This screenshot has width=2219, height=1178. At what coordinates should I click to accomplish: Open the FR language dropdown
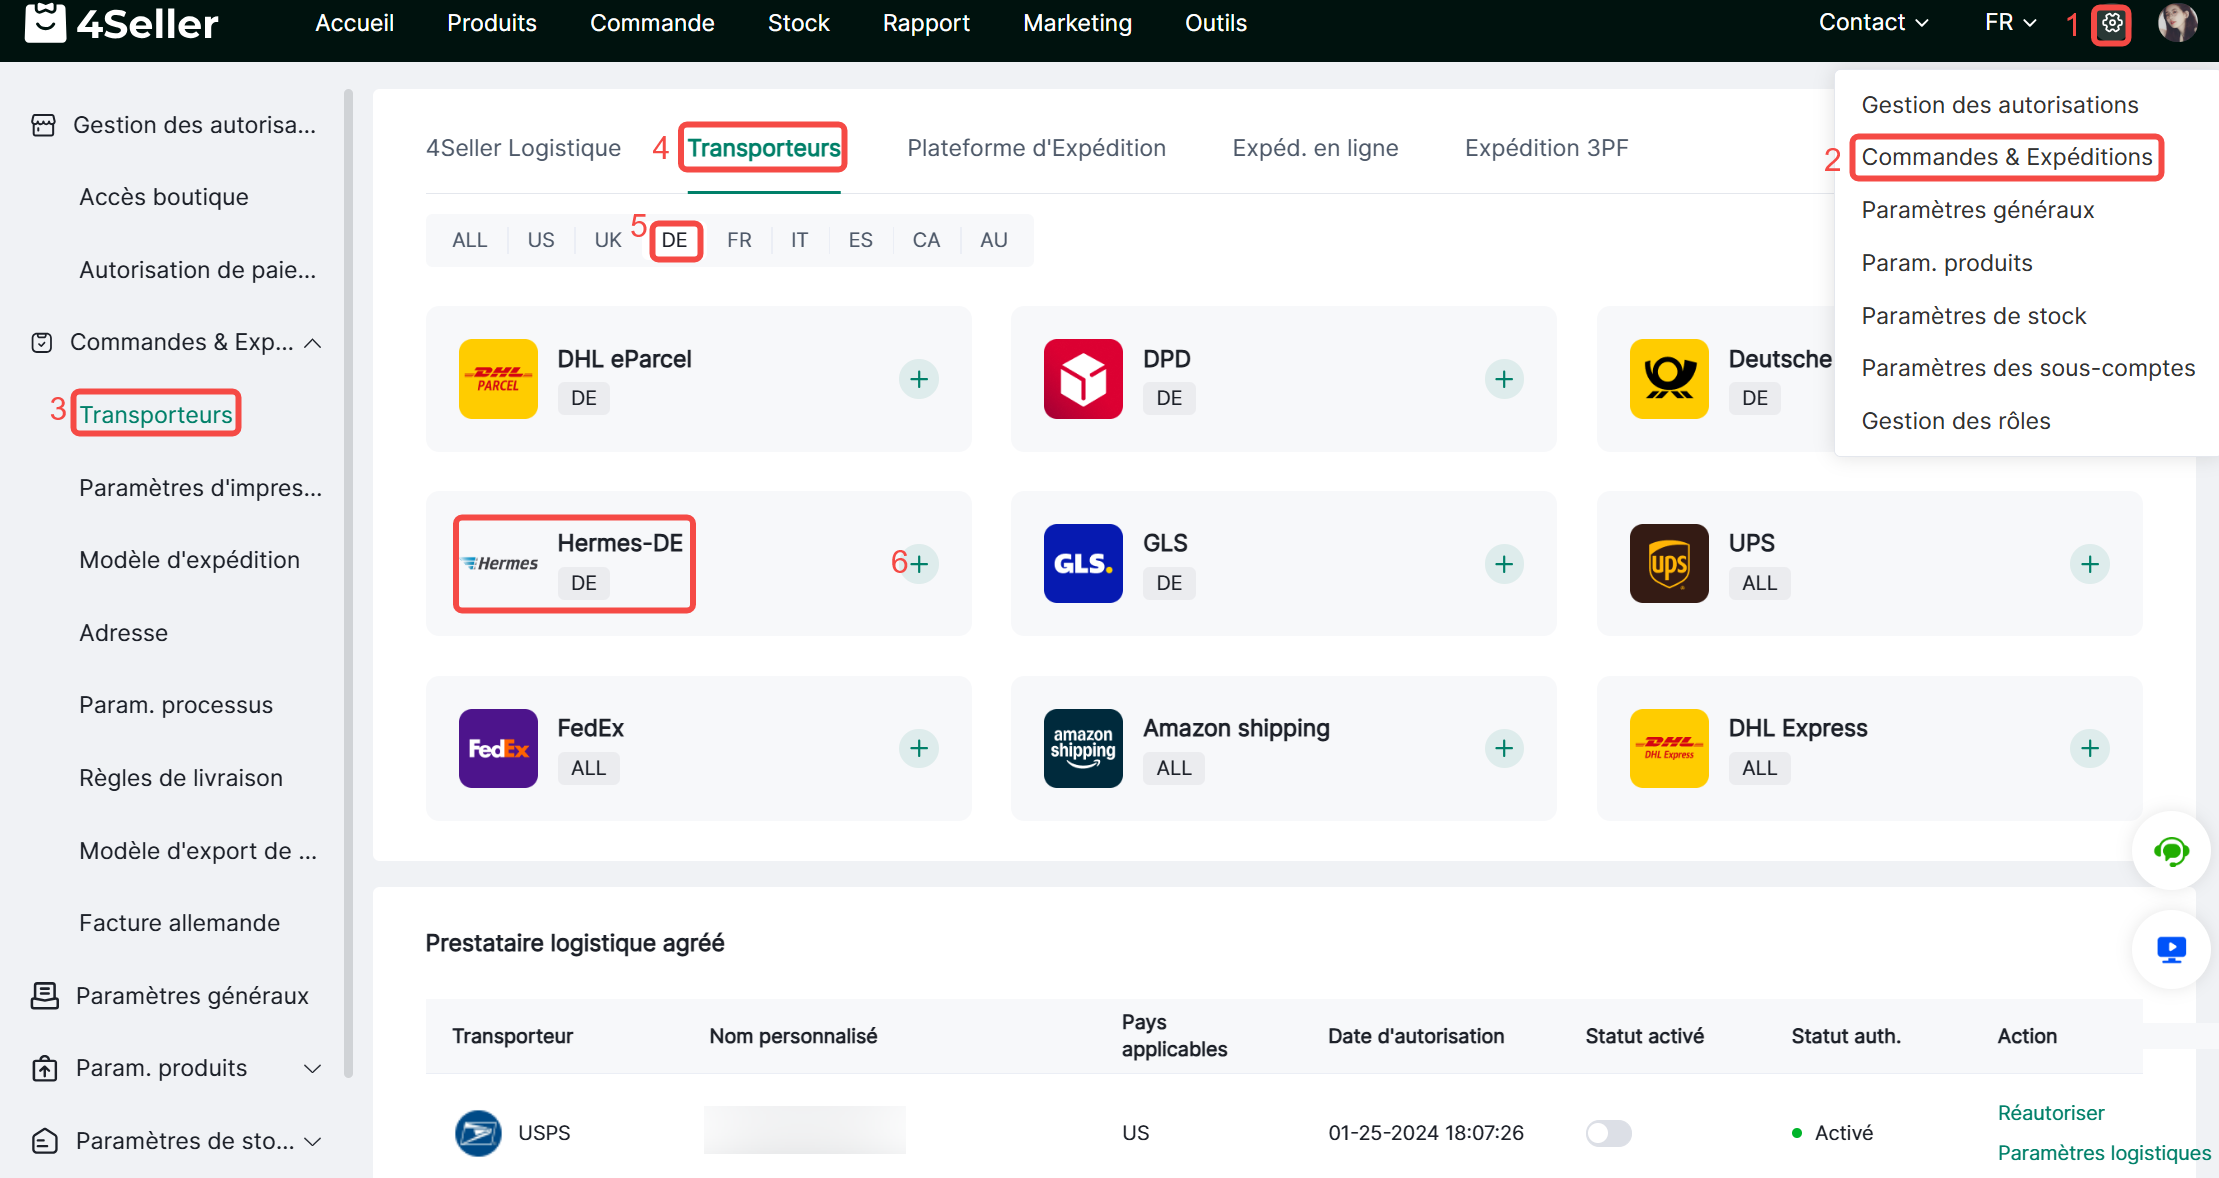pyautogui.click(x=2009, y=23)
